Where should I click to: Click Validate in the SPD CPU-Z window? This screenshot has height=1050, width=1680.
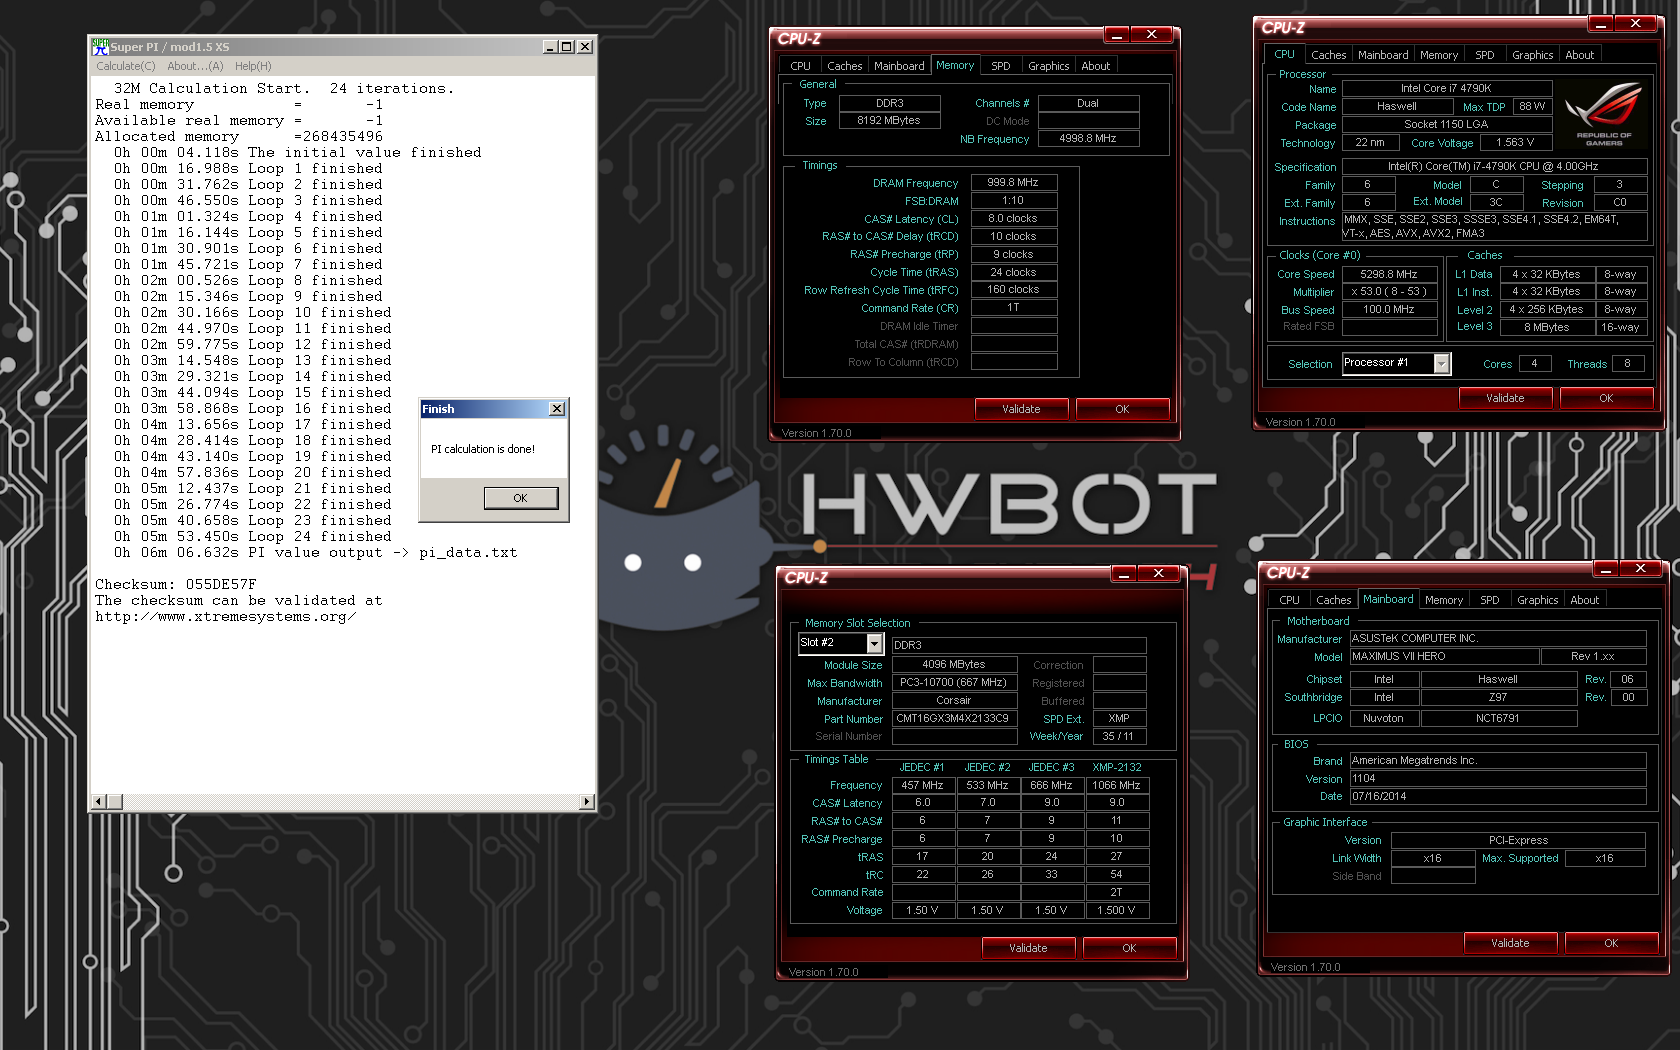pos(1028,948)
